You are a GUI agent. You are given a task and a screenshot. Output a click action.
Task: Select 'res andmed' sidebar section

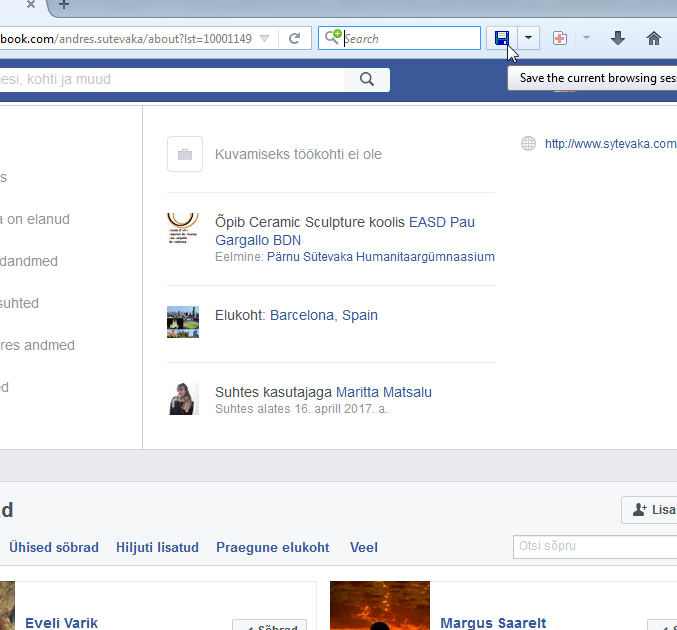tap(37, 345)
